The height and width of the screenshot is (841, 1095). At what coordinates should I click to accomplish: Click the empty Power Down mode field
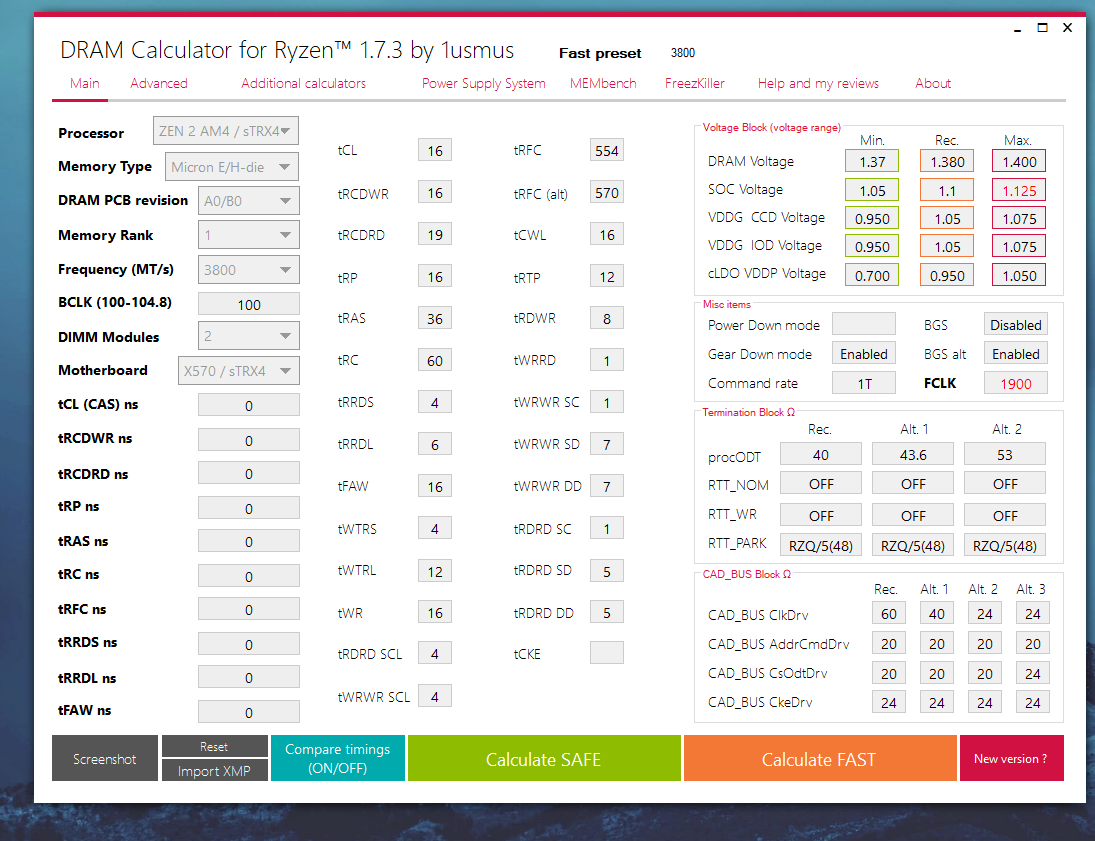(x=864, y=324)
